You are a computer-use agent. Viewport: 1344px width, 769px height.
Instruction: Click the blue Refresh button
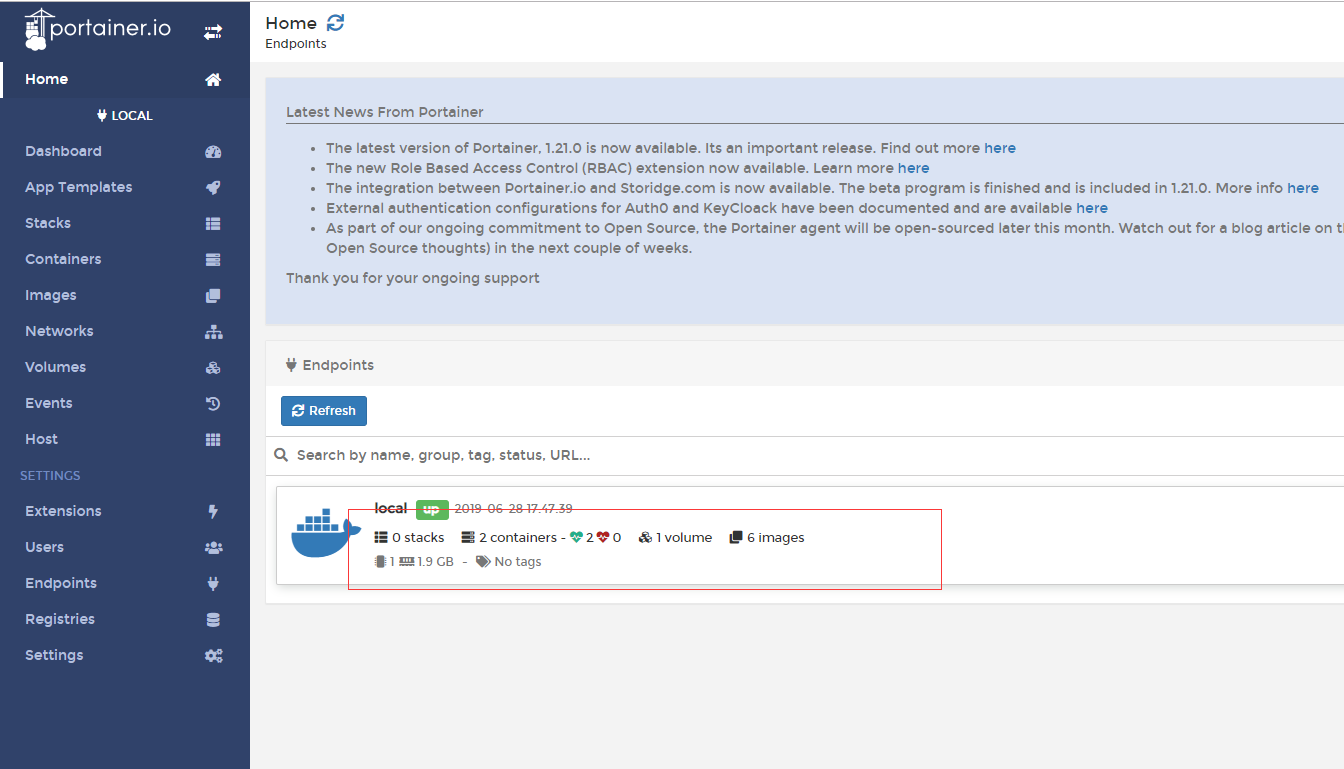[x=324, y=411]
